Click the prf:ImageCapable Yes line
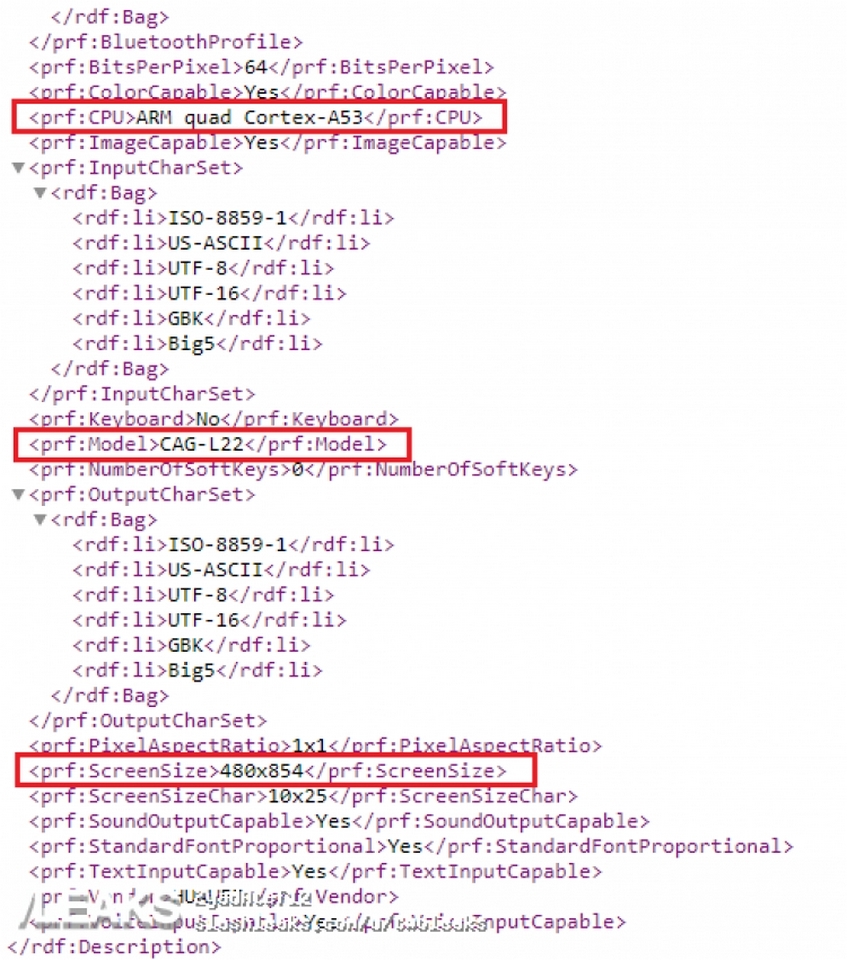 tap(268, 142)
